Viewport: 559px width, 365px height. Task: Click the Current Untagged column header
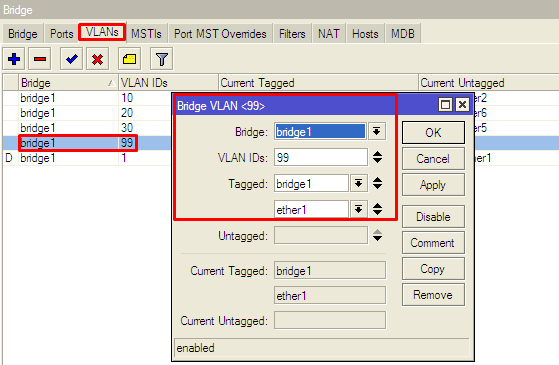[x=488, y=83]
